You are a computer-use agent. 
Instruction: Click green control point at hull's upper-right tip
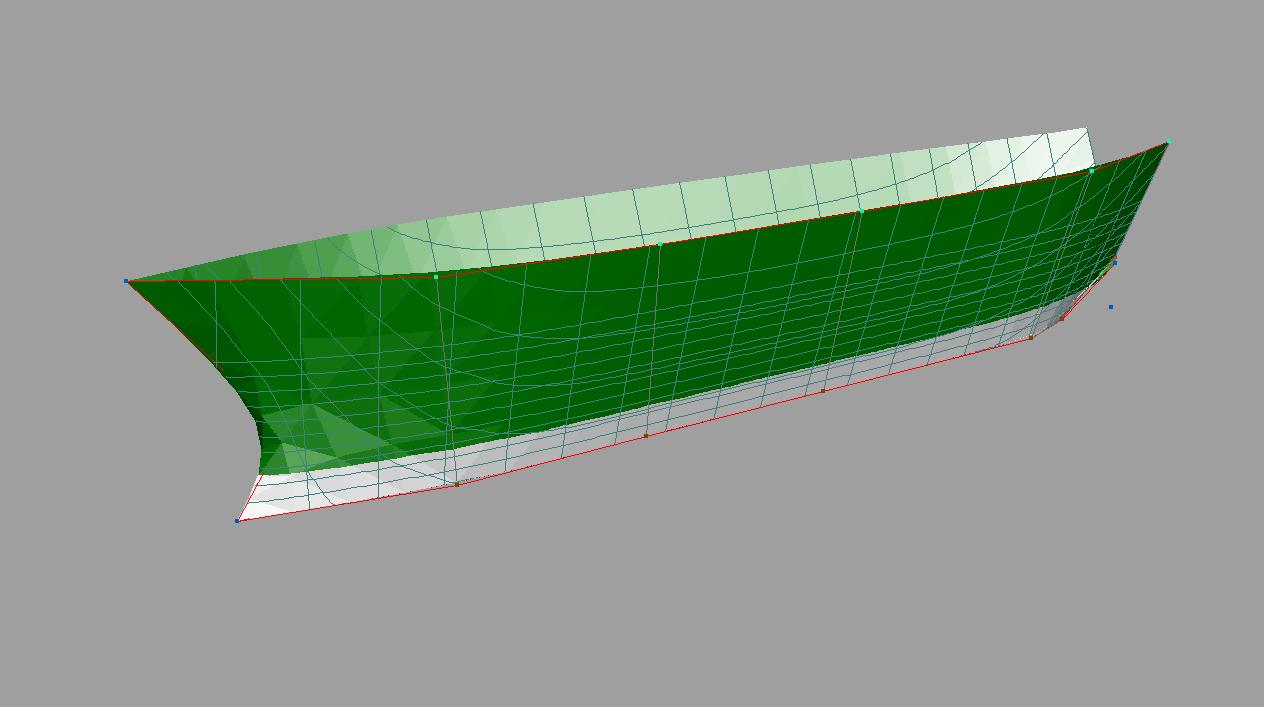1167,142
